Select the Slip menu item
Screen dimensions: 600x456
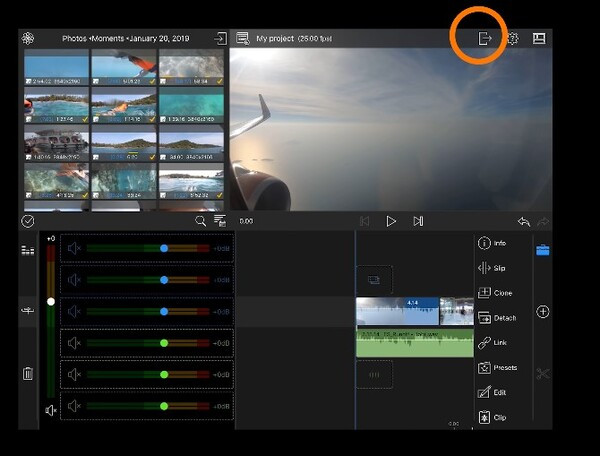492,268
